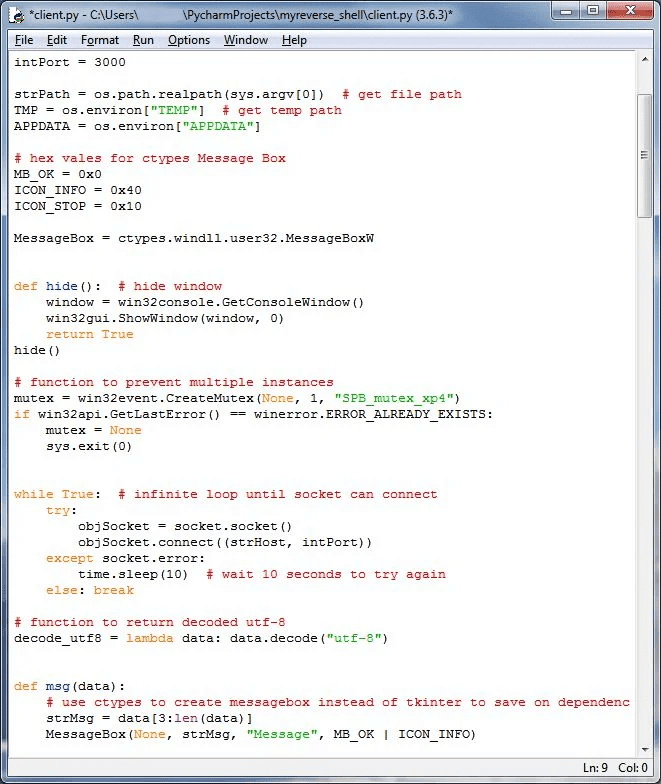Click the 'def msg(data):' definition line
This screenshot has height=784, width=661.
[70, 686]
